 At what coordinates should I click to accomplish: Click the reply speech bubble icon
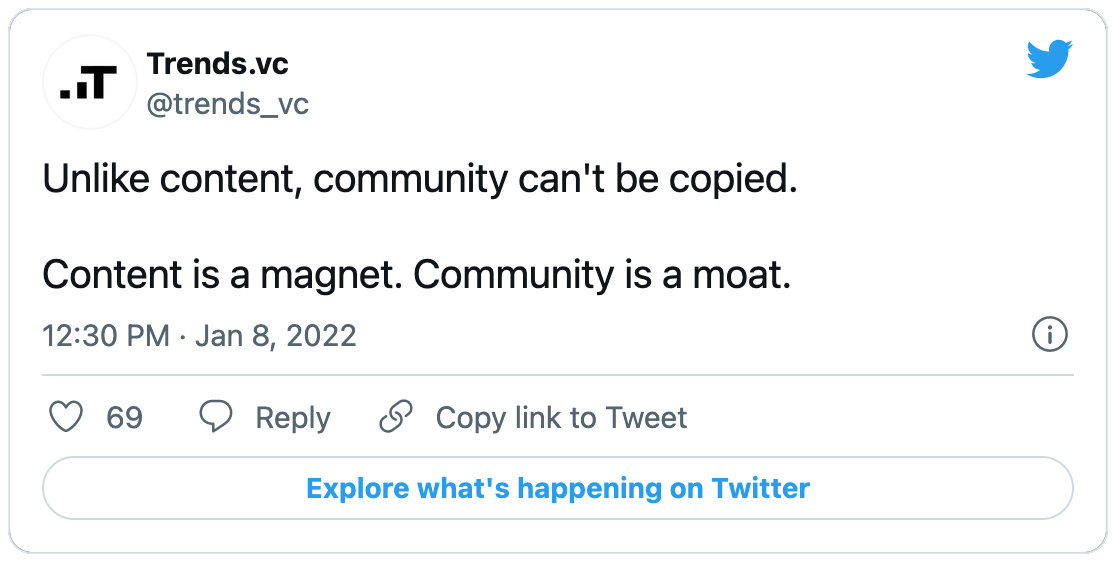coord(215,417)
